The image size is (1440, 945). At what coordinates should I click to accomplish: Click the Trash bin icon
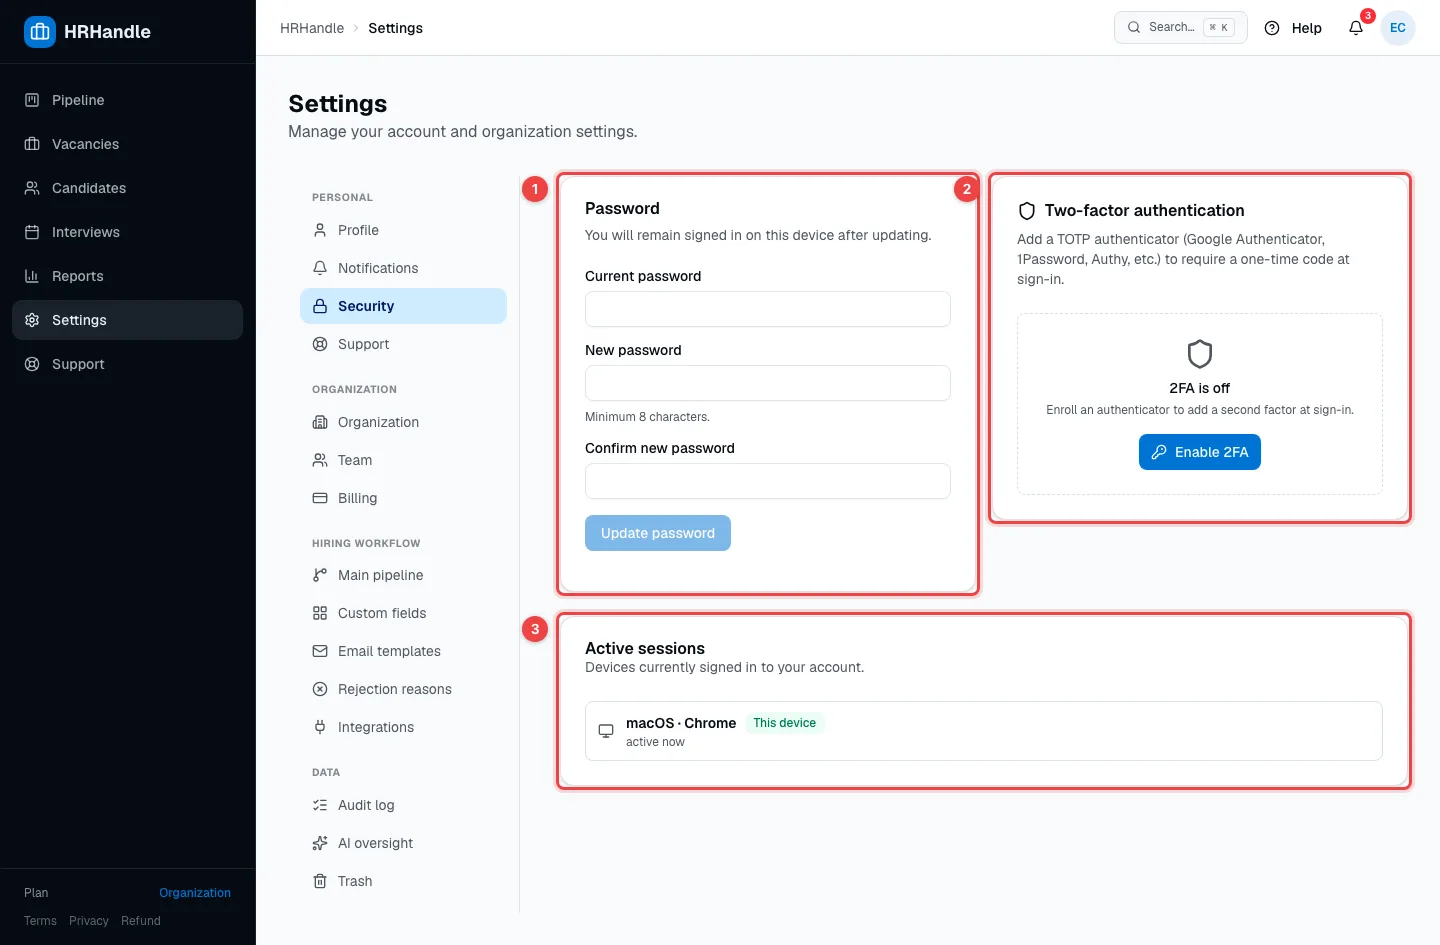(x=320, y=881)
